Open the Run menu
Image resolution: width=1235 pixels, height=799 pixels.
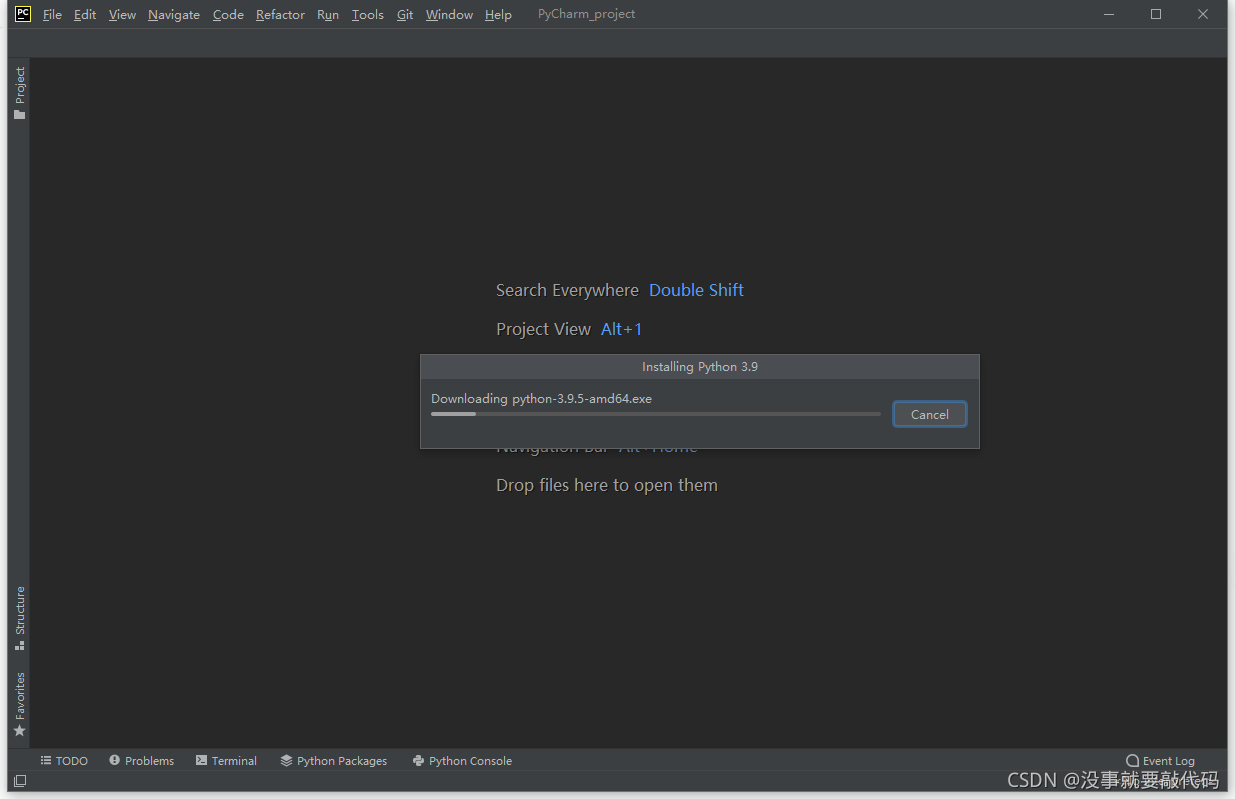(x=327, y=14)
